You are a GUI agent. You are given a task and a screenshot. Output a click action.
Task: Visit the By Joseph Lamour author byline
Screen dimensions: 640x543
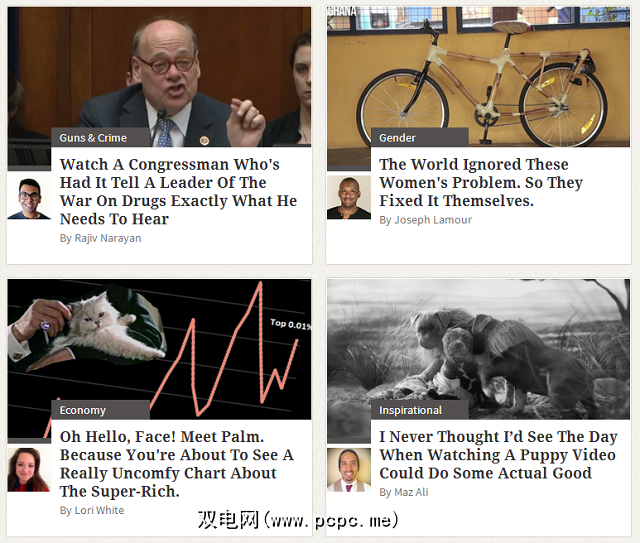pos(425,220)
